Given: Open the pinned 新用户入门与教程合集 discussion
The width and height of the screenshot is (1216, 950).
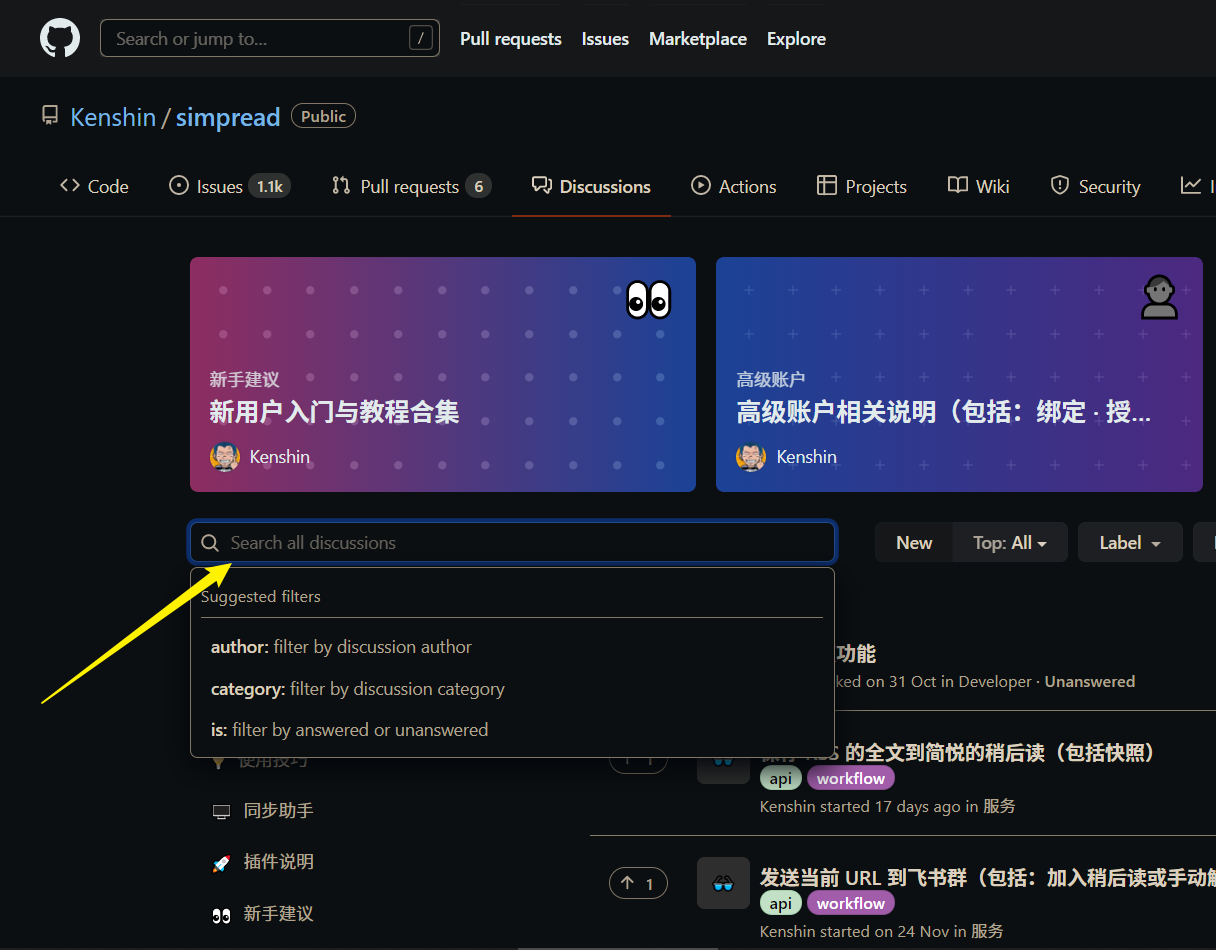Looking at the screenshot, I should tap(334, 412).
